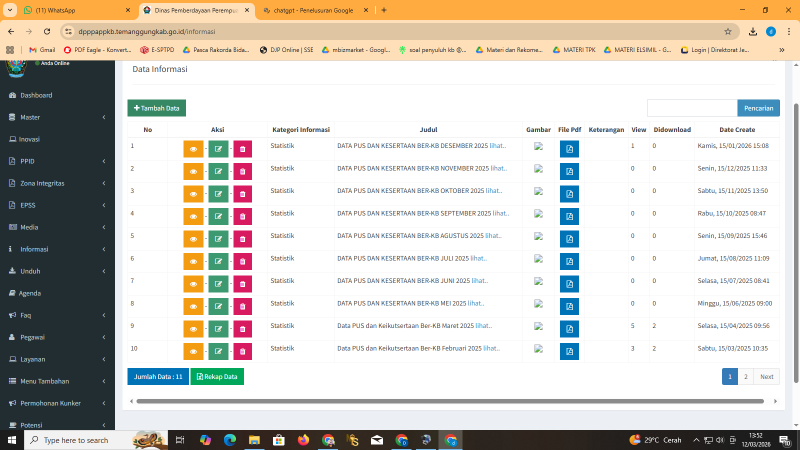This screenshot has width=800, height=450.
Task: Delete the Februari 2025 entry using trash icon
Action: point(243,350)
